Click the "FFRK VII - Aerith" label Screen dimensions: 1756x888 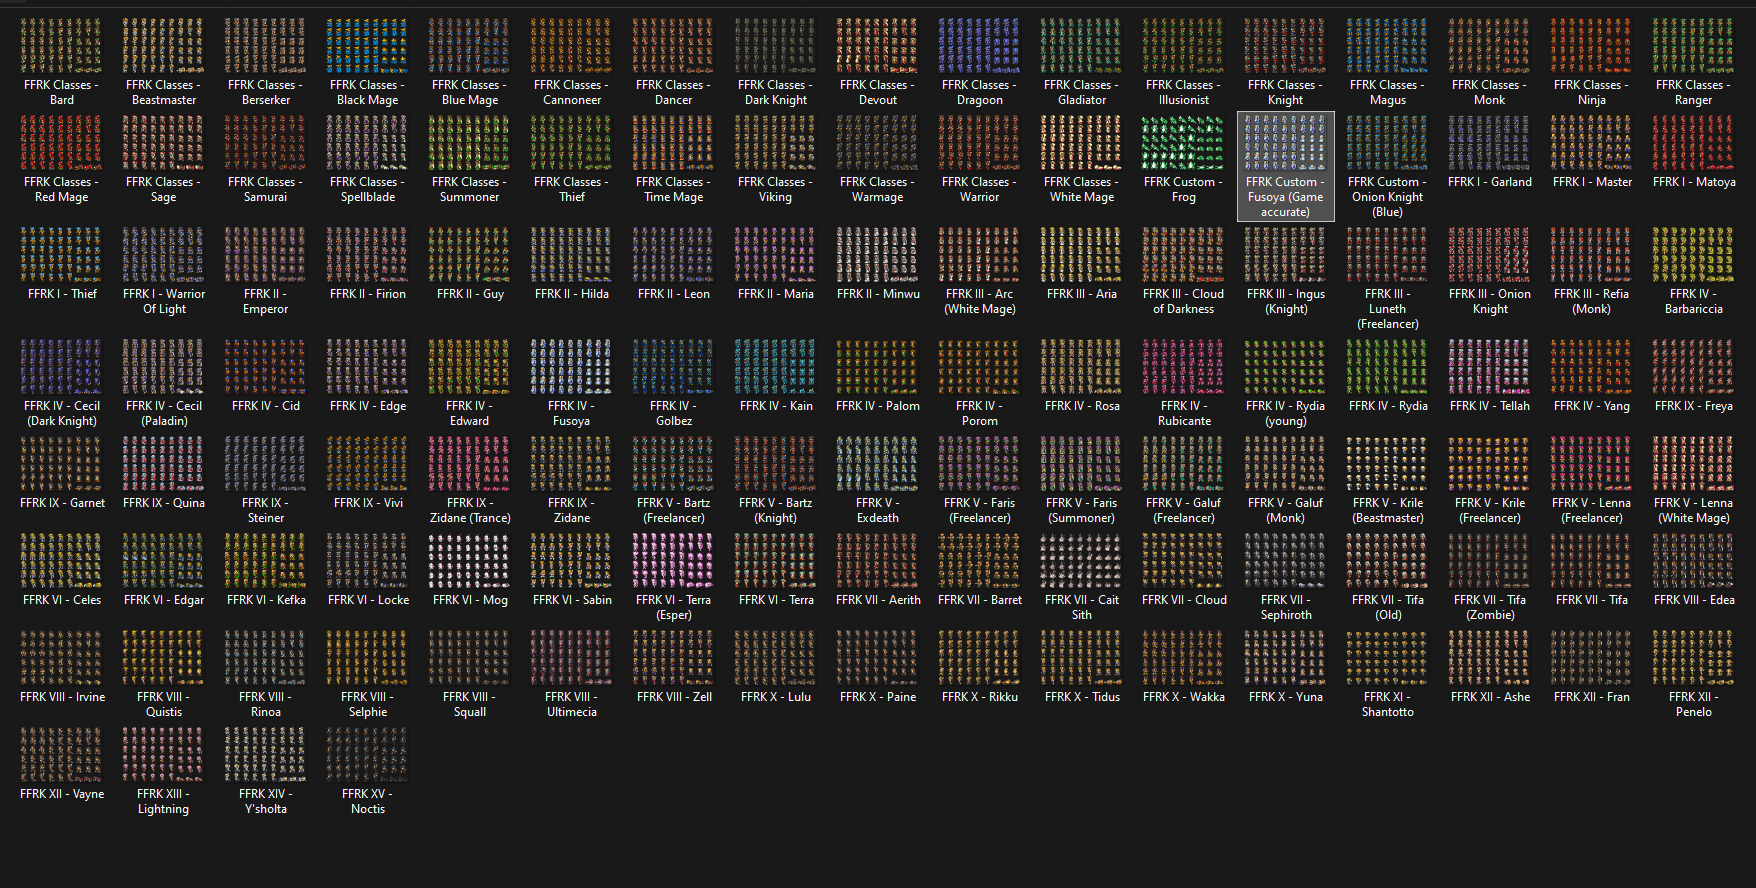click(878, 600)
